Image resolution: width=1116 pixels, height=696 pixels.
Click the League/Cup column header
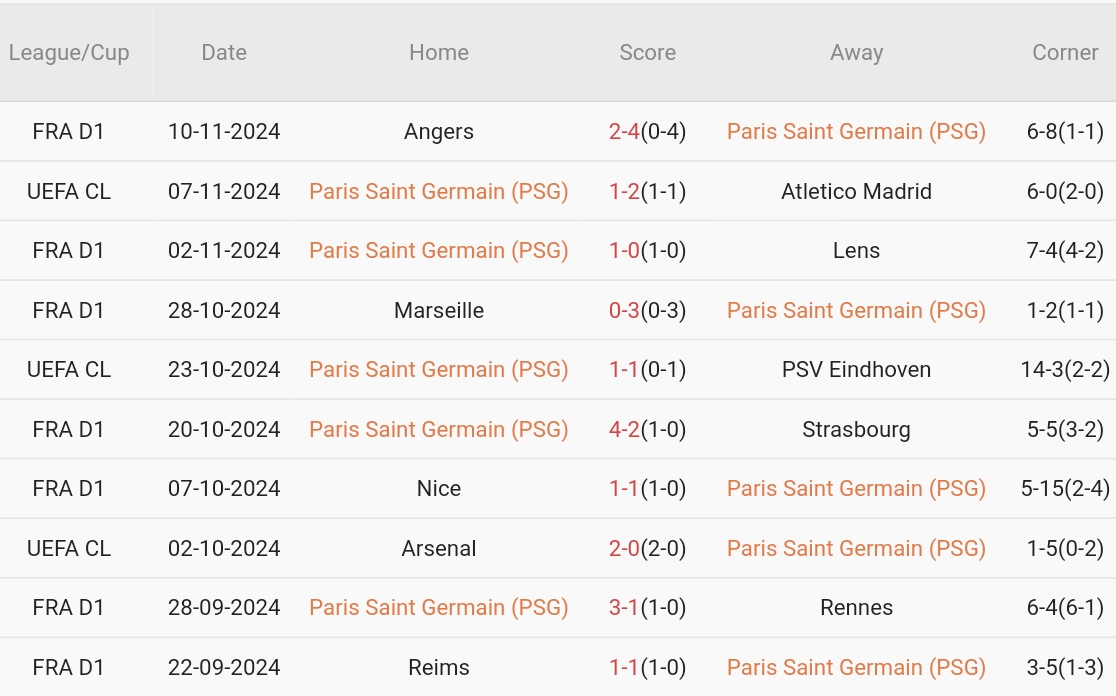pyautogui.click(x=69, y=53)
